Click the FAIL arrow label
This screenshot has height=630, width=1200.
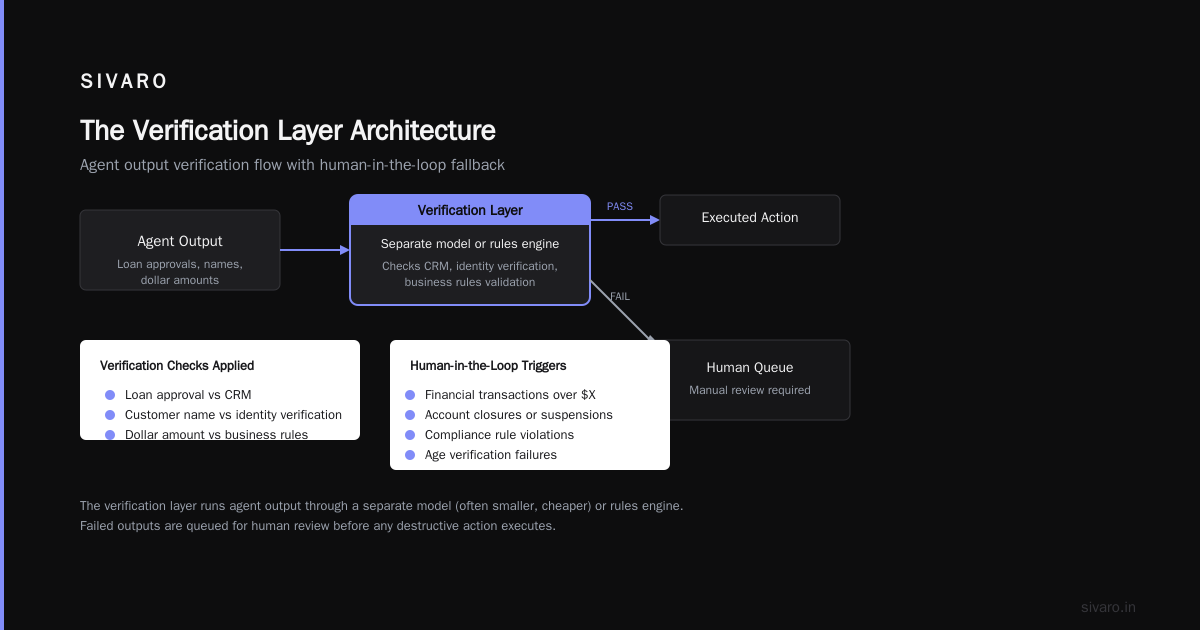click(620, 296)
